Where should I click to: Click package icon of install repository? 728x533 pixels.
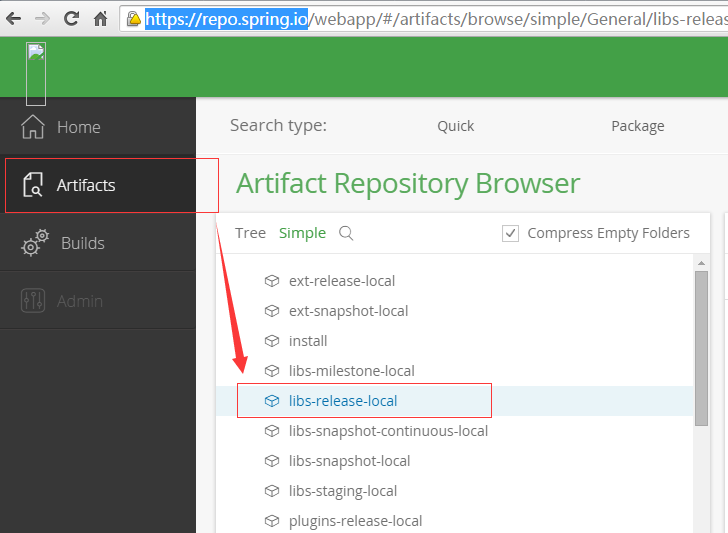coord(272,341)
